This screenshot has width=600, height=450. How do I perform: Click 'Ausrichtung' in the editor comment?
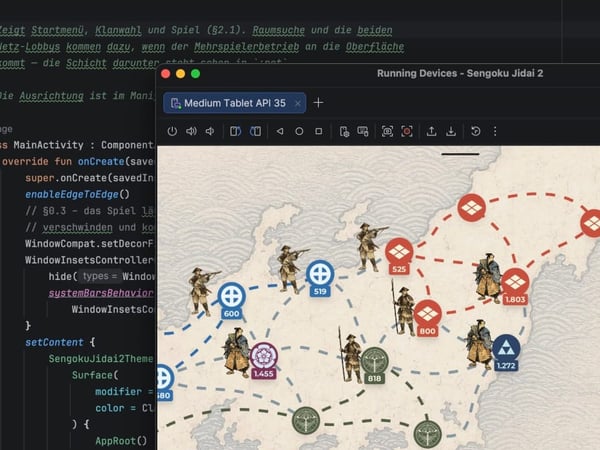click(x=51, y=96)
